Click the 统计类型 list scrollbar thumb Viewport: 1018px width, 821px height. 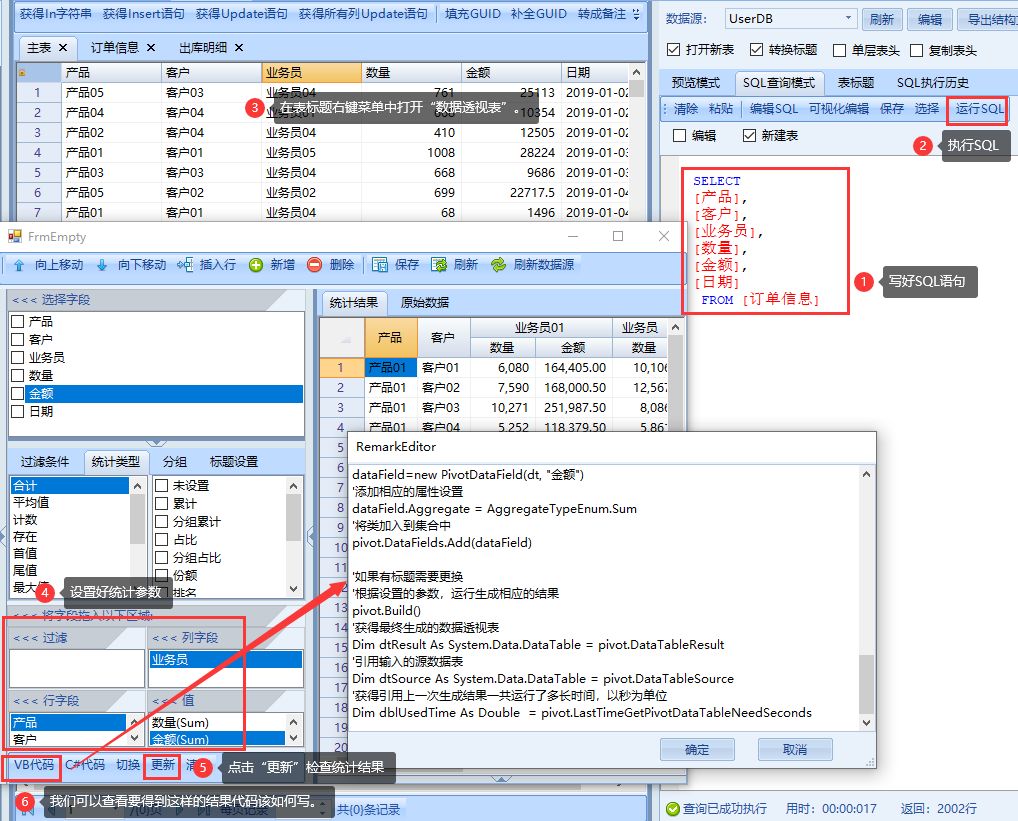click(x=137, y=519)
